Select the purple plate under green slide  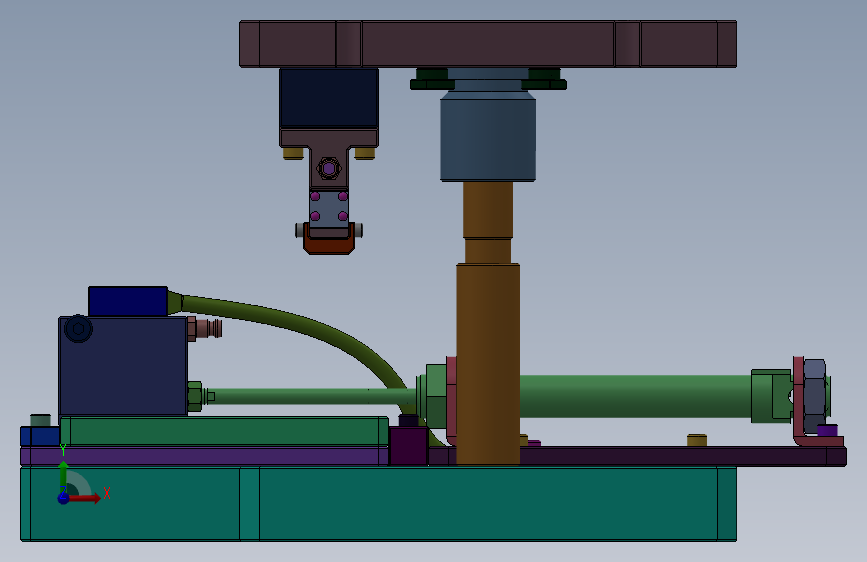205,456
